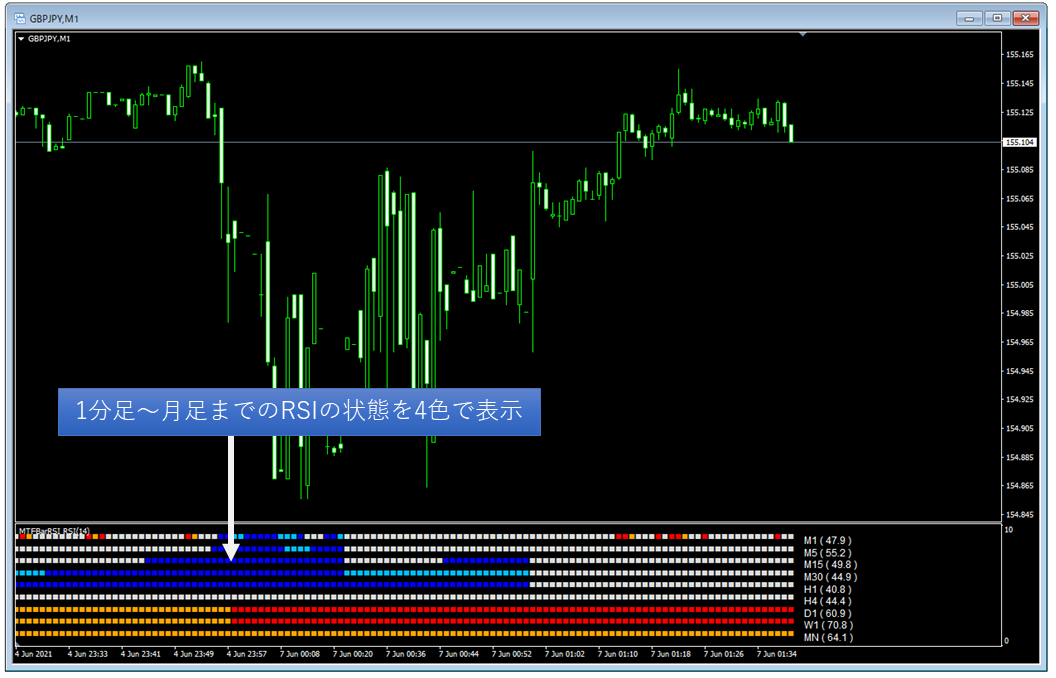Screen dimensions: 1056x678
Task: Click the 7 Jun 00:08 time label
Action: pyautogui.click(x=300, y=654)
